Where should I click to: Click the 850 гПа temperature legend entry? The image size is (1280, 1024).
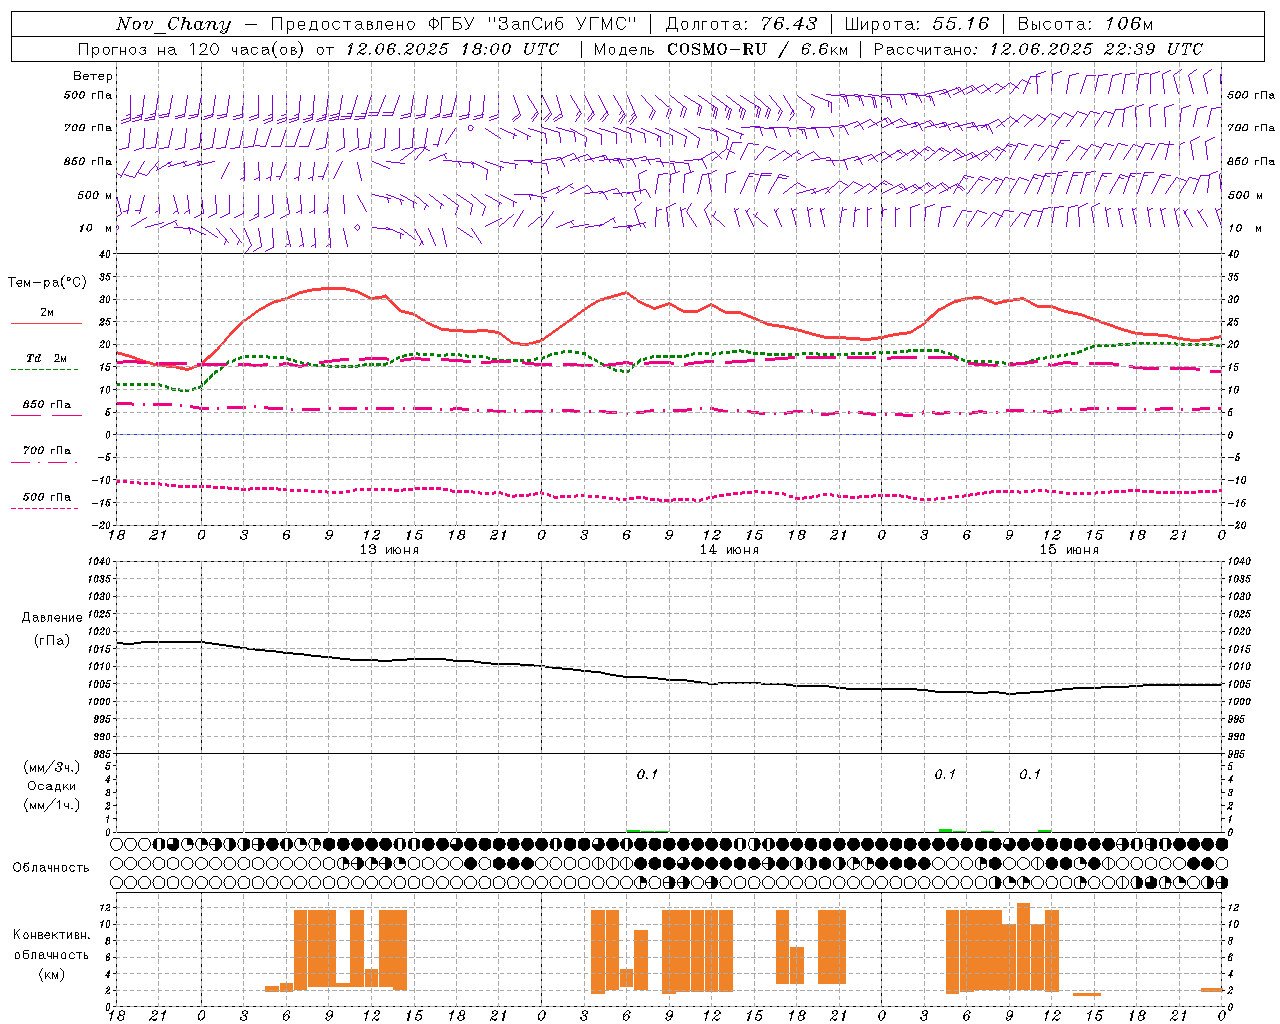pyautogui.click(x=47, y=405)
